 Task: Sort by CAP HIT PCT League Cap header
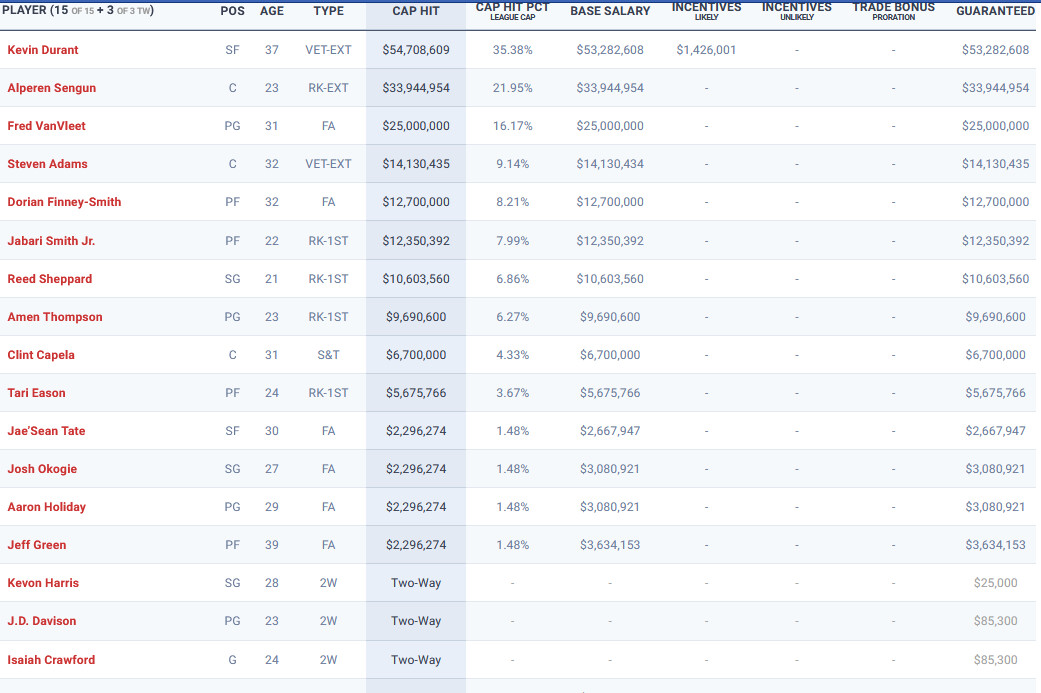coord(513,11)
